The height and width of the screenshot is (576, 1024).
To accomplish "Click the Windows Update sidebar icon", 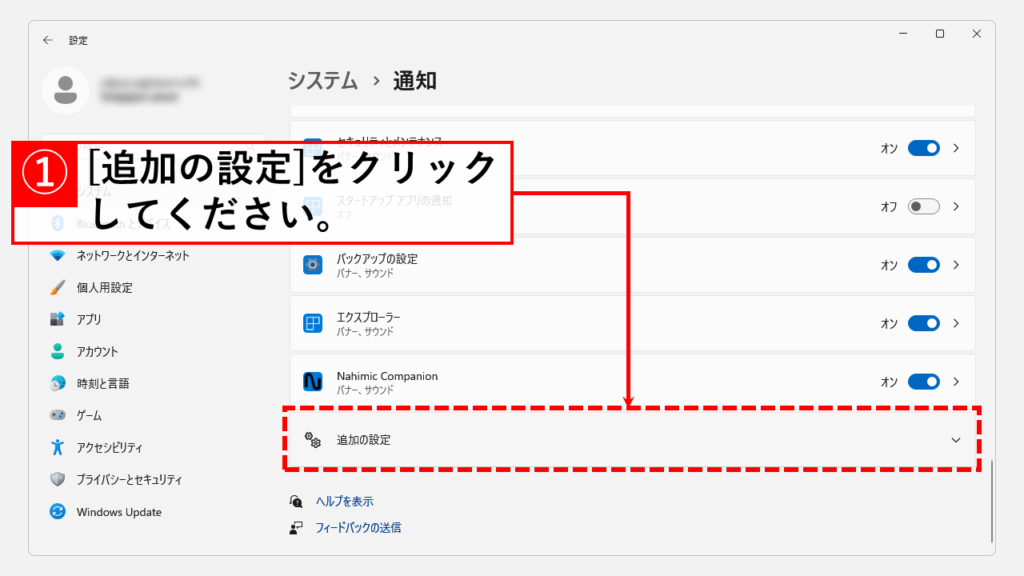I will (x=58, y=512).
